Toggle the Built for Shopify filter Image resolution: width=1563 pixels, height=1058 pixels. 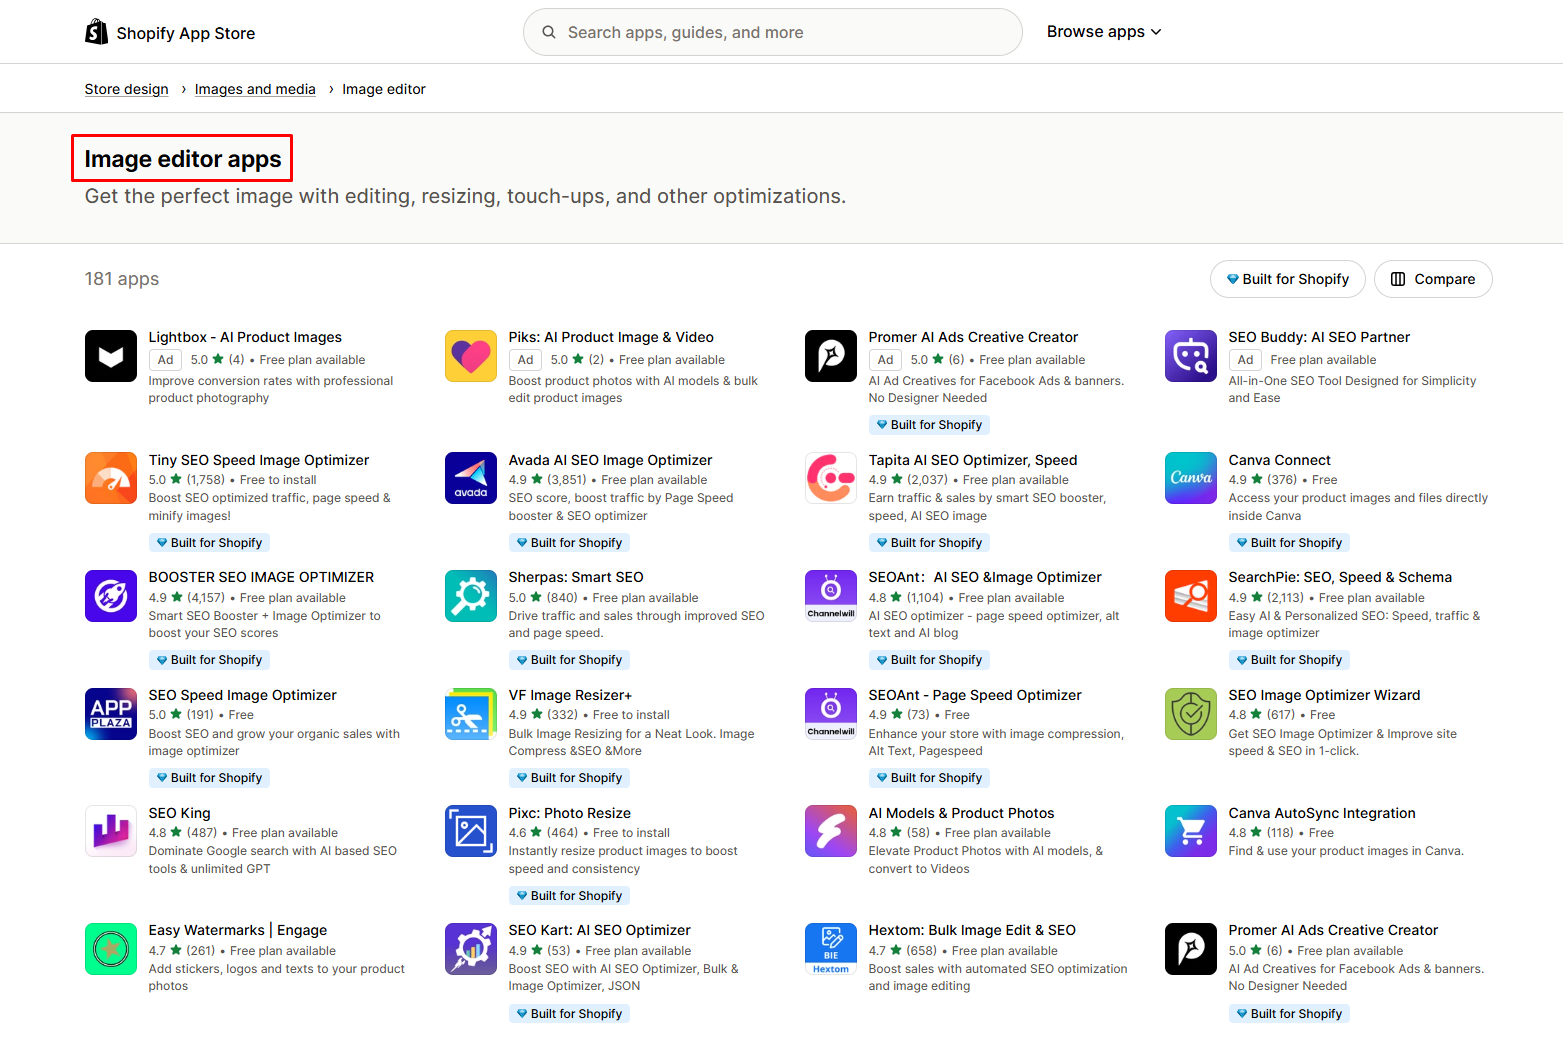(x=1287, y=279)
